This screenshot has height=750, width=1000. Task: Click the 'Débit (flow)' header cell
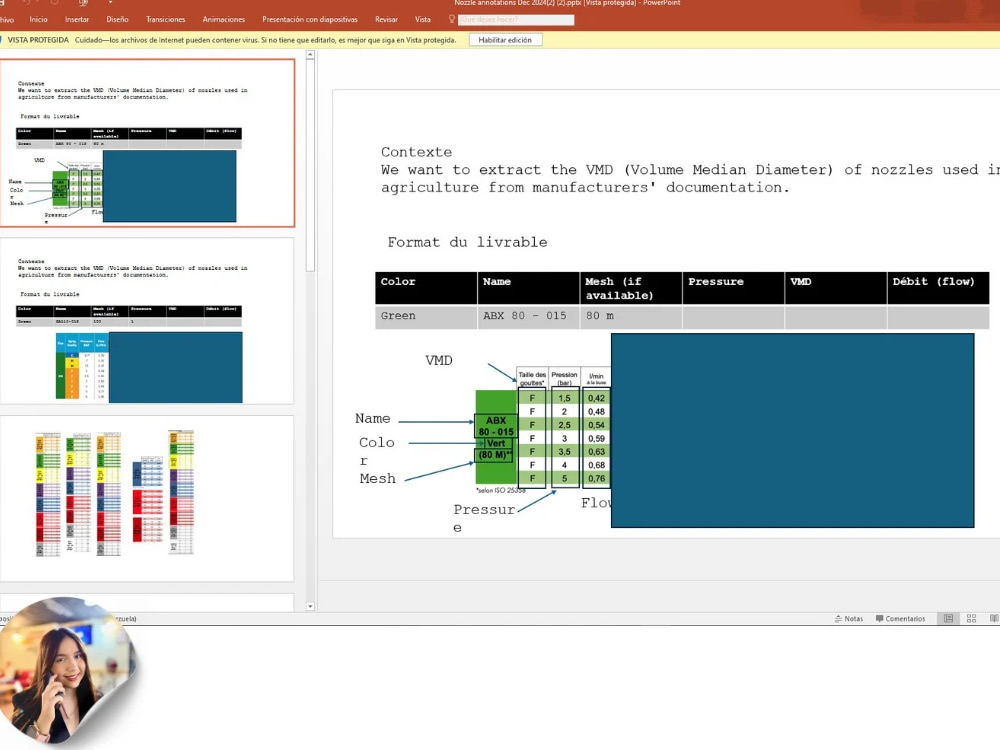pyautogui.click(x=938, y=288)
